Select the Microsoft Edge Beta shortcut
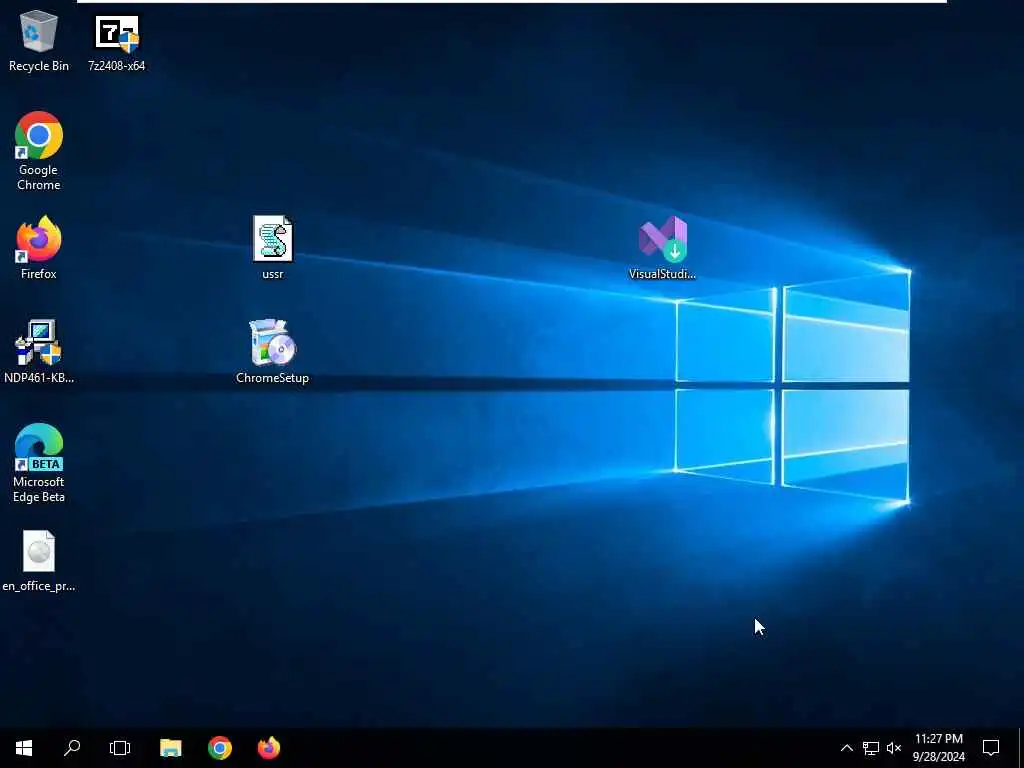This screenshot has height=768, width=1024. pos(39,463)
